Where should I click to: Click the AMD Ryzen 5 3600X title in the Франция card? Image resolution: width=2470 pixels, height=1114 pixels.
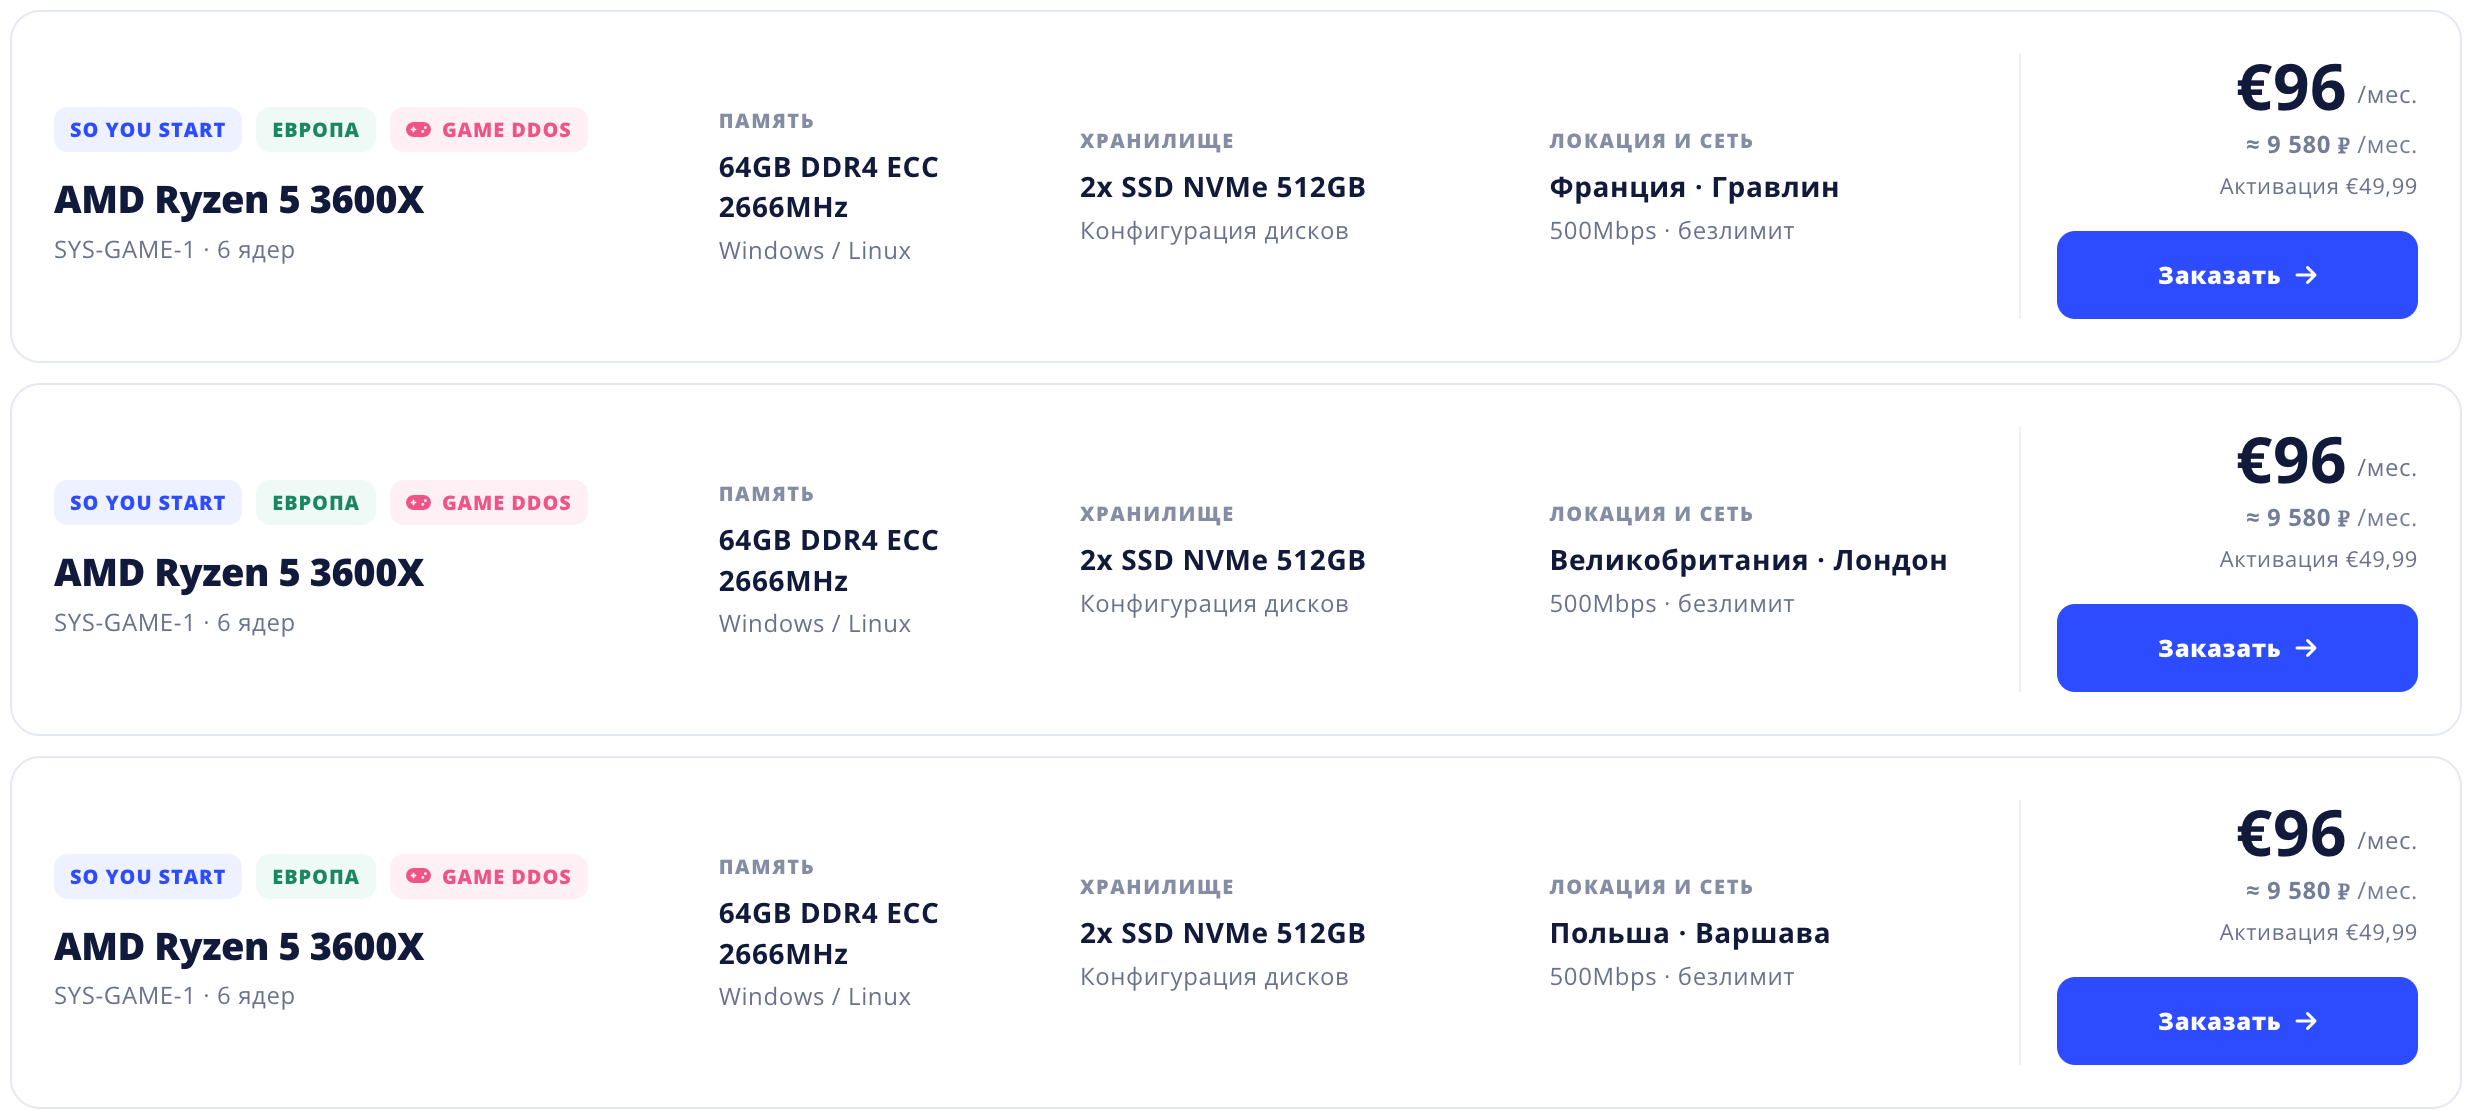[239, 200]
